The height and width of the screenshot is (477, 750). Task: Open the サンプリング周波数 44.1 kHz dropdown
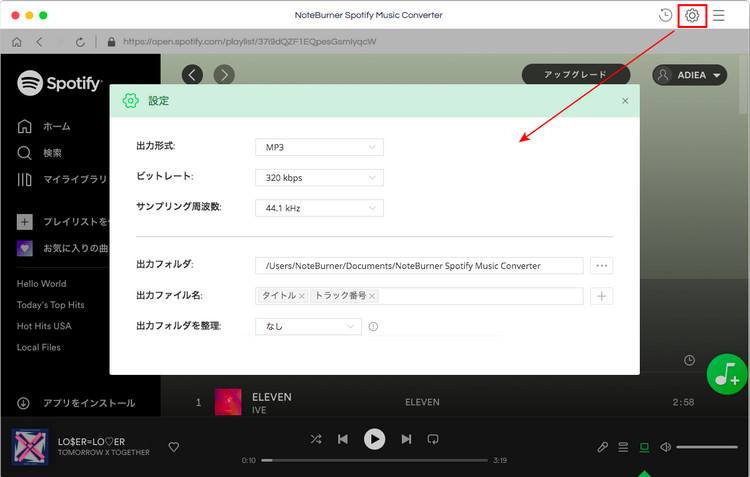pos(319,208)
